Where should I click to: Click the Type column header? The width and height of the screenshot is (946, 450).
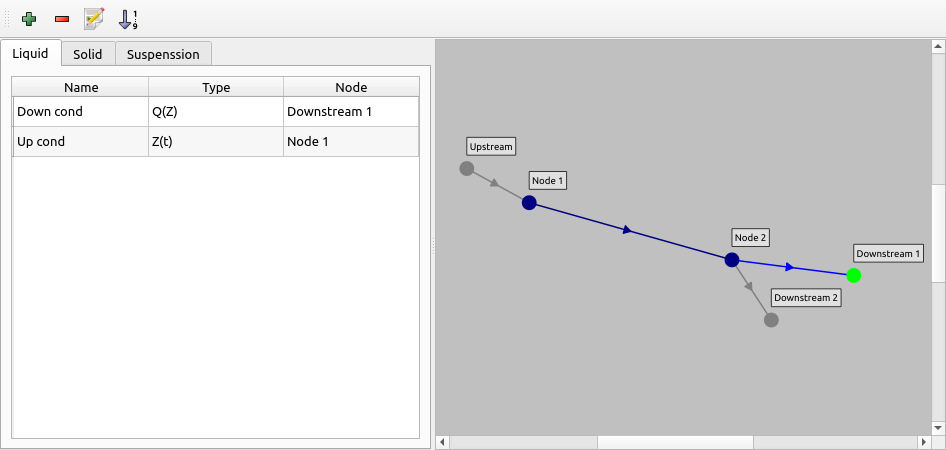pos(216,87)
